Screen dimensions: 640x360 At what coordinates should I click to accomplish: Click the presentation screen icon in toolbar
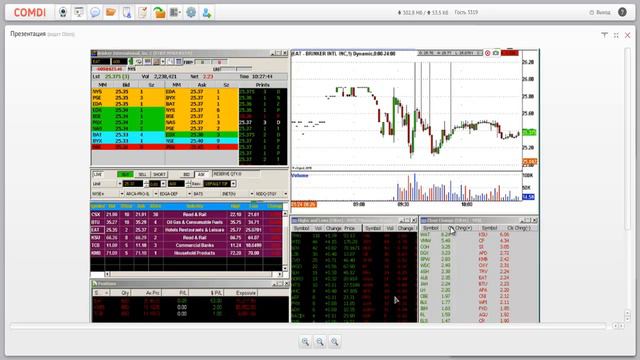79,12
